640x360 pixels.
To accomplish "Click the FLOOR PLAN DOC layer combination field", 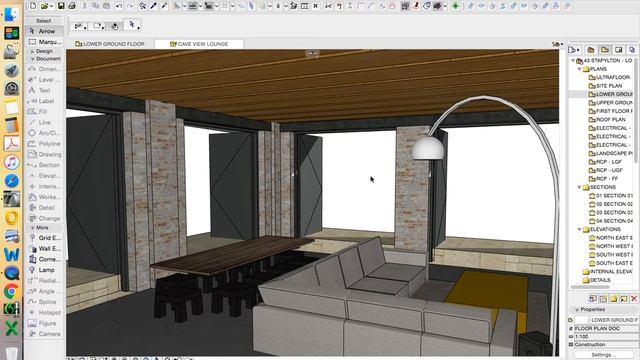I will (606, 329).
